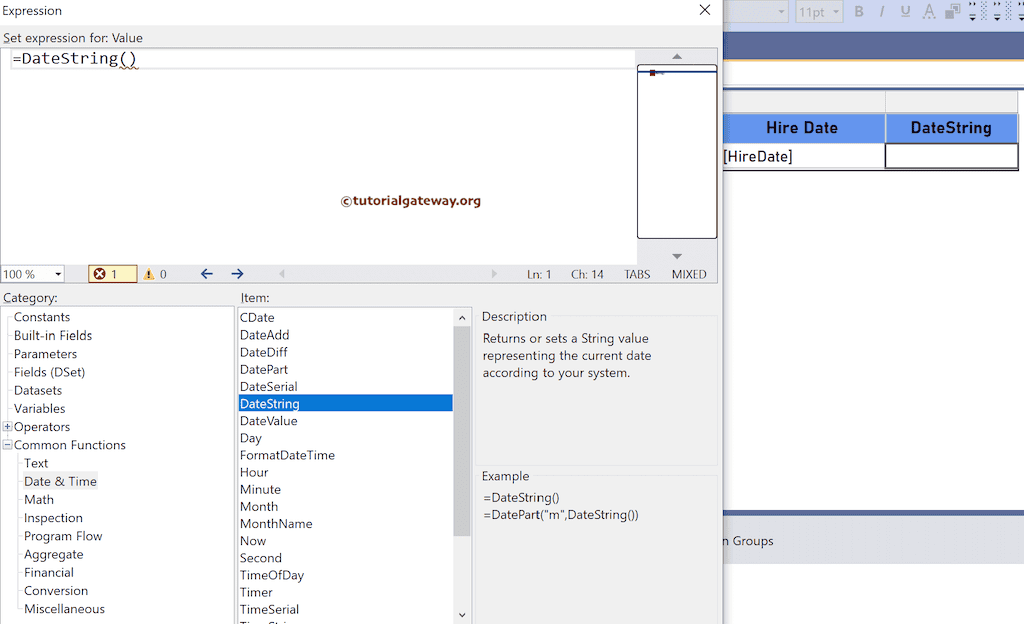Viewport: 1024px width, 624px height.
Task: Click the first indent formatting icon
Action: coord(972,11)
